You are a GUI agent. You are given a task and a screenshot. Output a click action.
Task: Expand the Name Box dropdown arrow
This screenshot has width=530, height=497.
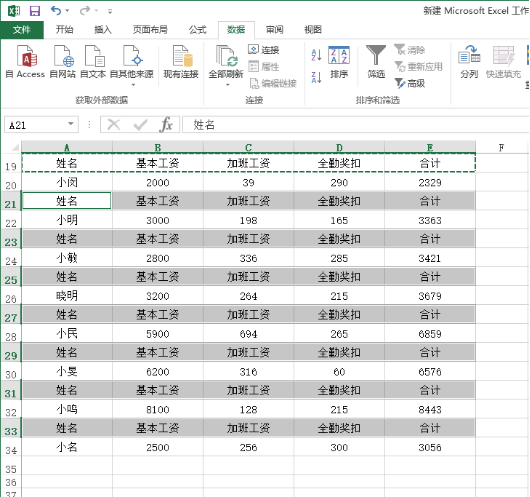(x=71, y=124)
